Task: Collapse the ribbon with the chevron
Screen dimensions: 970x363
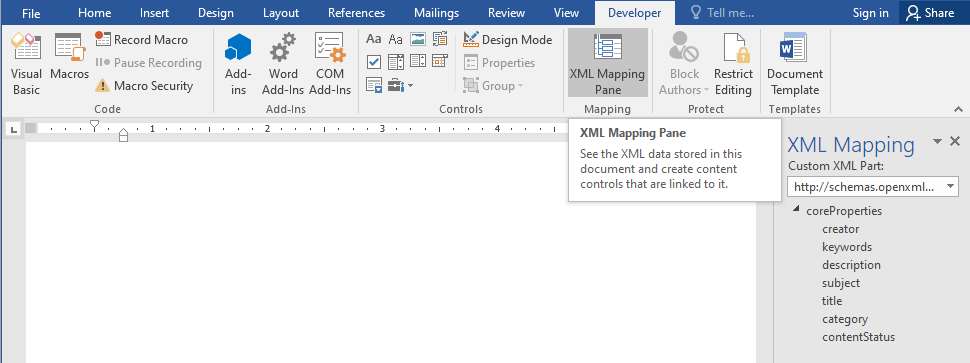Action: (958, 109)
